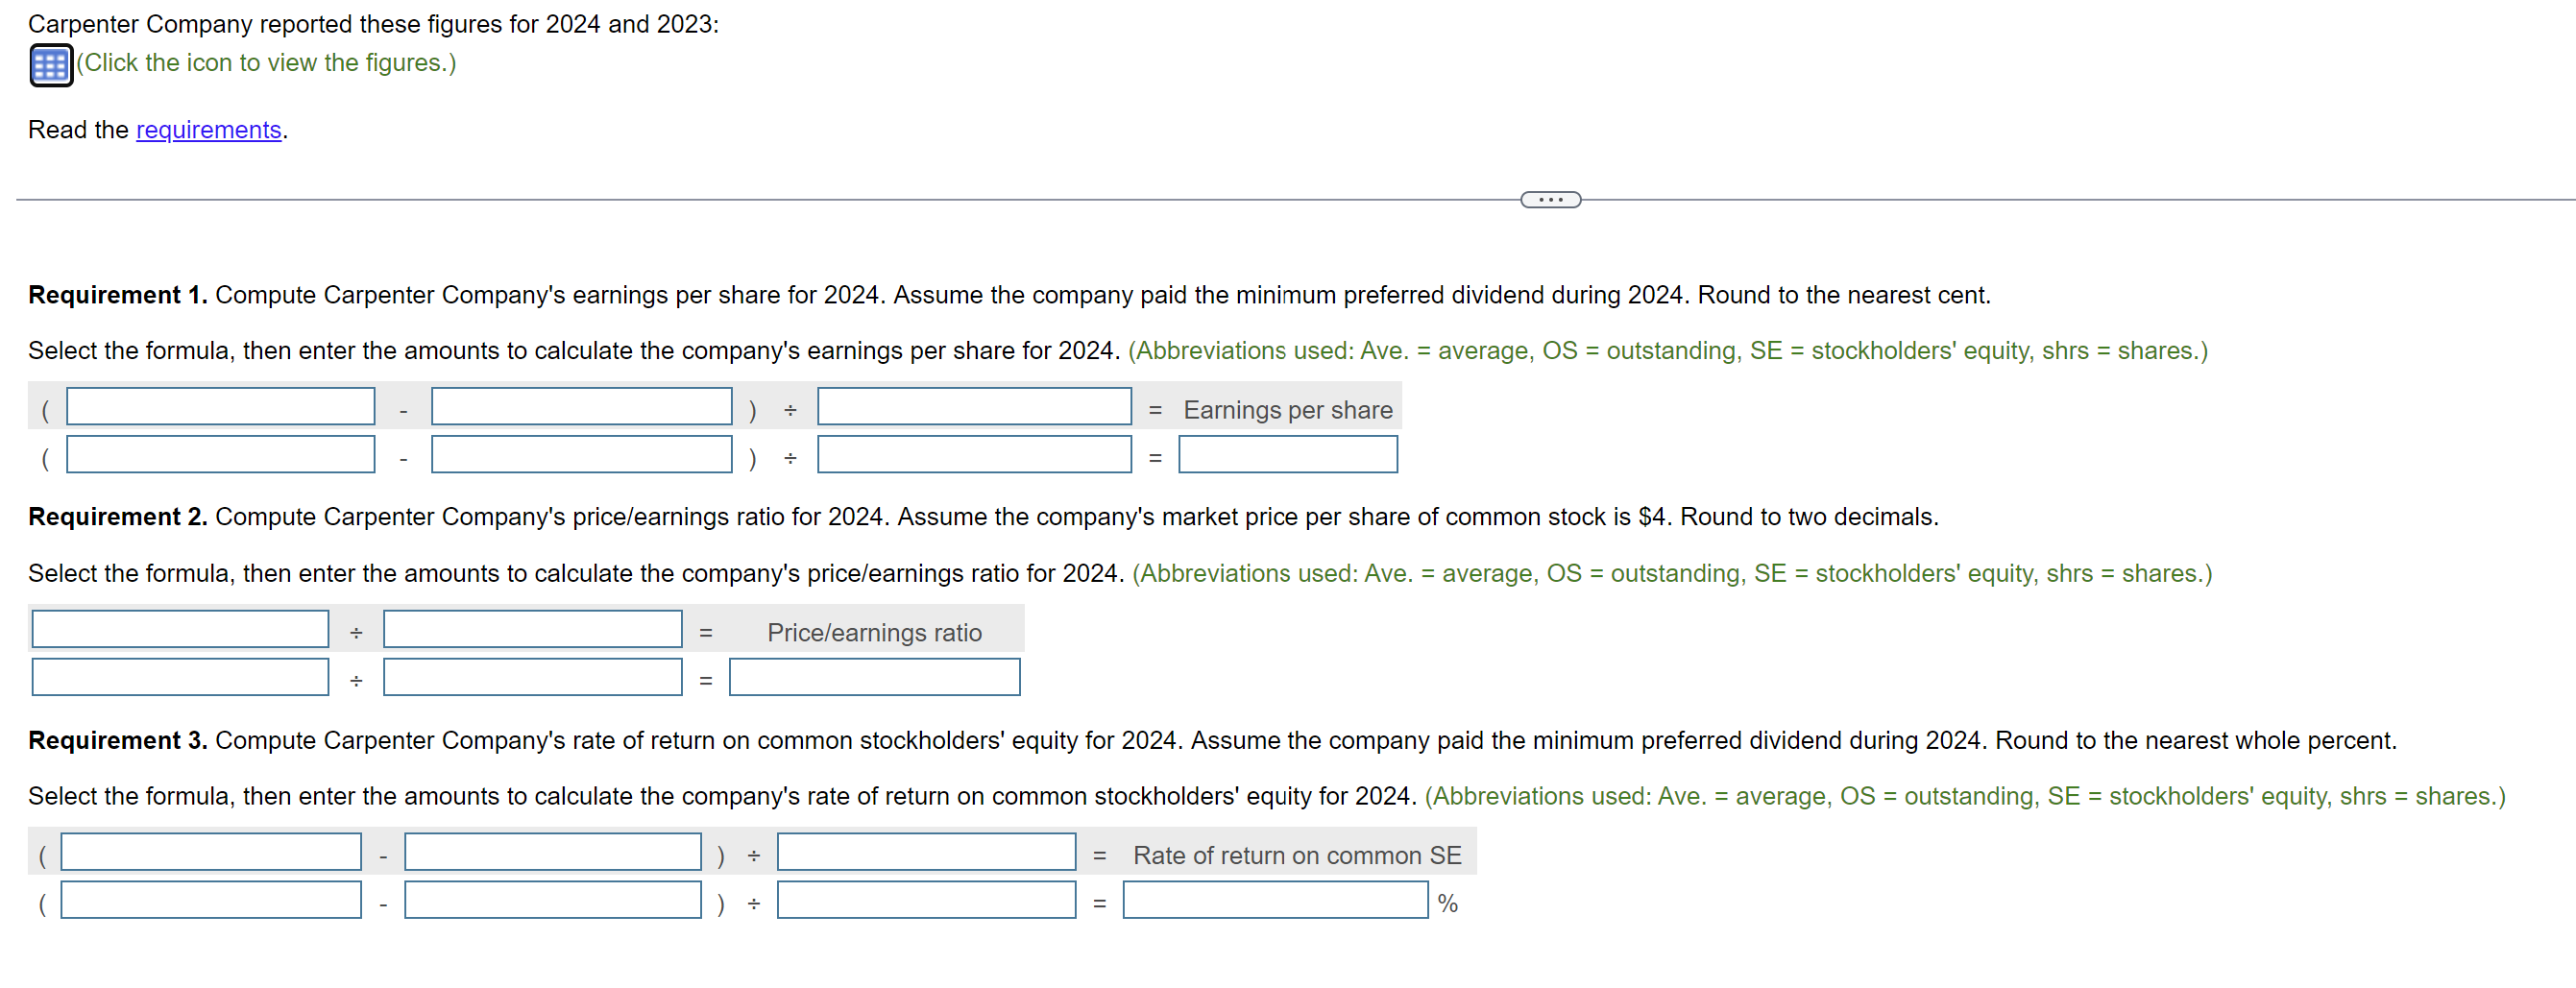Select the numerator formula item in Requirement 2
The width and height of the screenshot is (2576, 988).
(180, 628)
